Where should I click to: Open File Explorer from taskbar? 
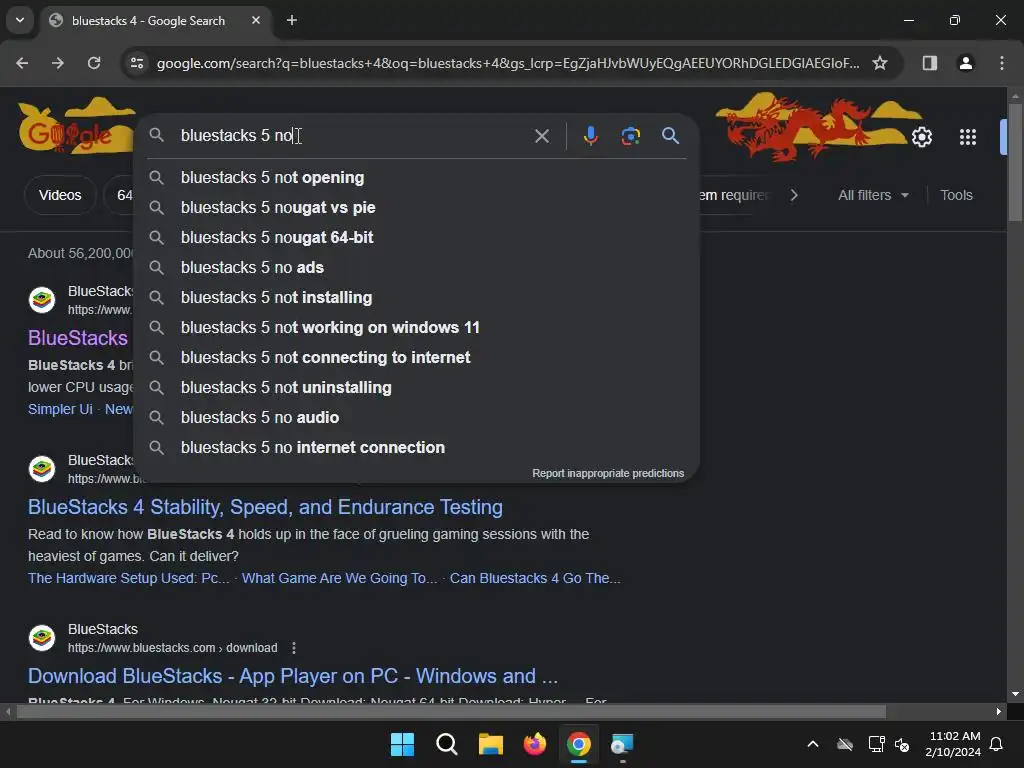(x=490, y=744)
